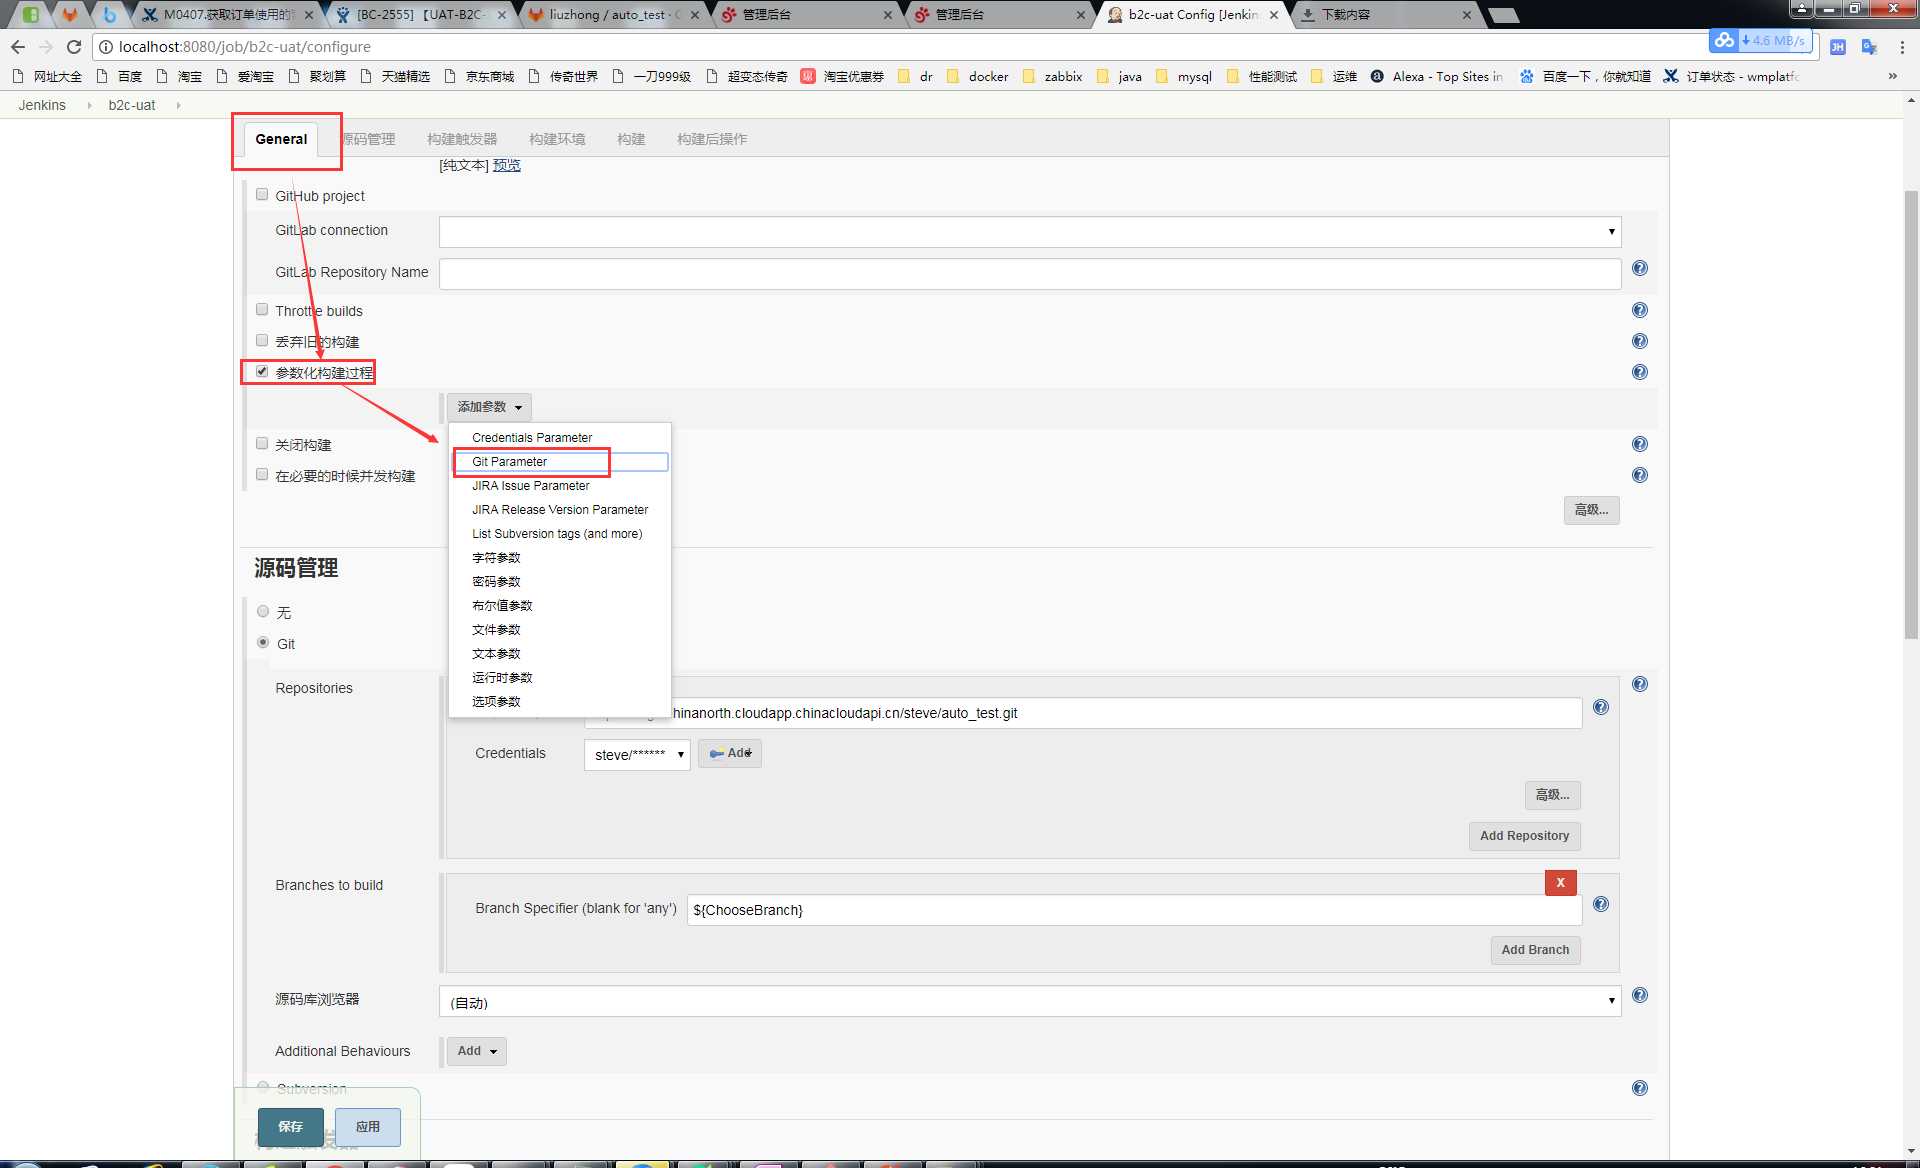Switch to 构建触发器 tab
Viewport: 1920px width, 1168px height.
coord(462,139)
